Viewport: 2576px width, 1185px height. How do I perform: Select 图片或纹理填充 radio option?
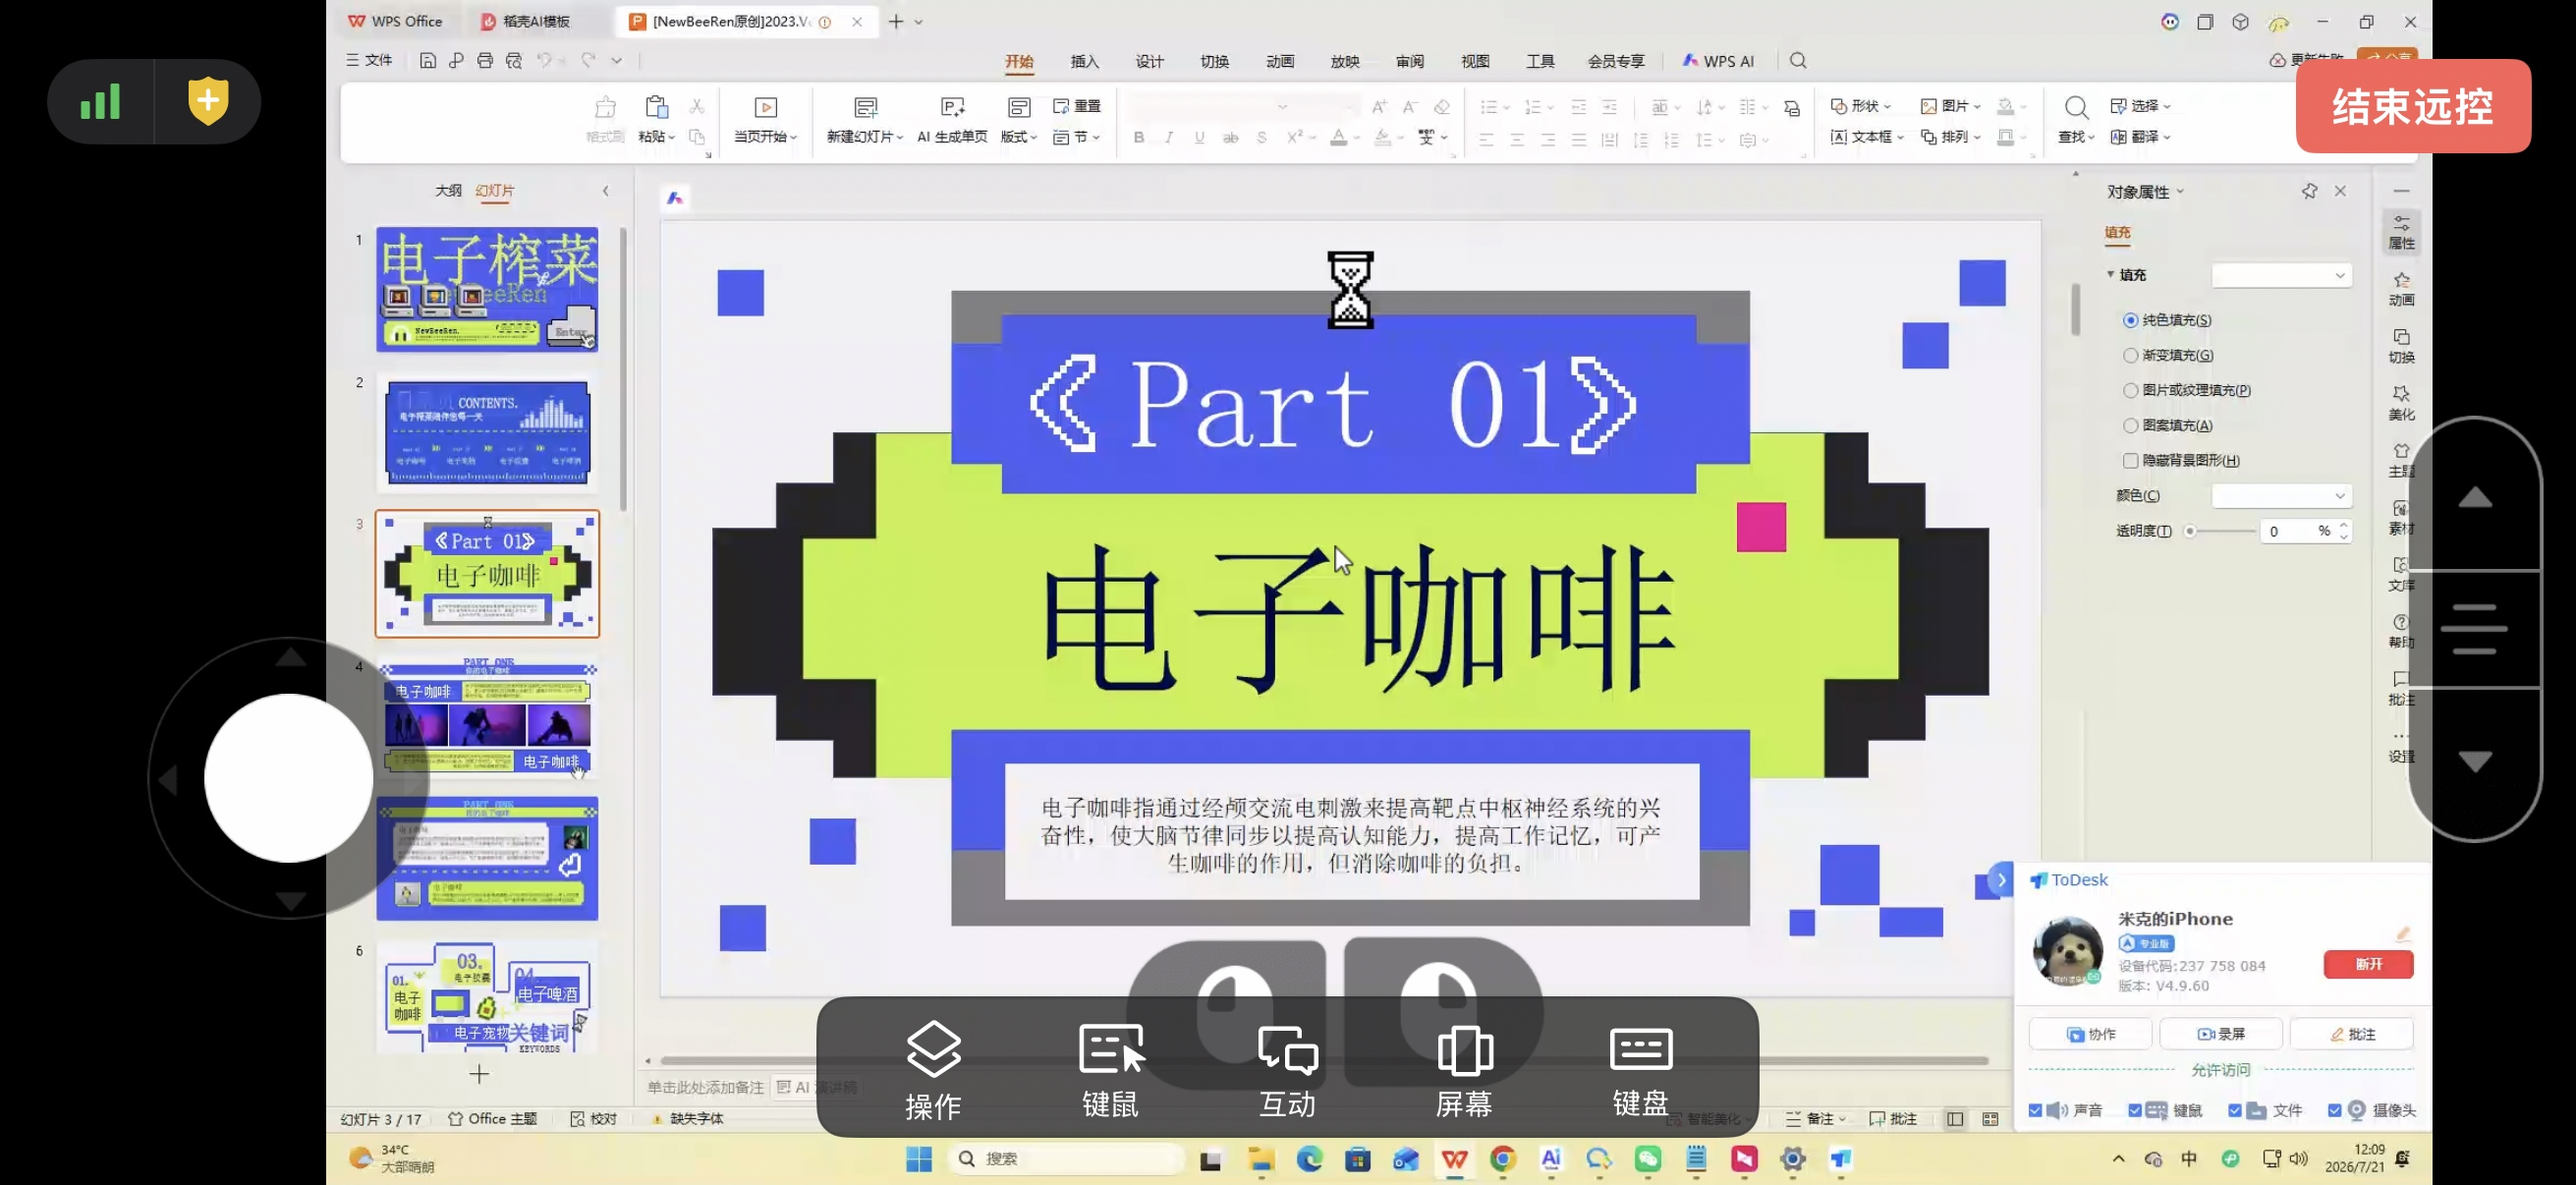(x=2130, y=390)
